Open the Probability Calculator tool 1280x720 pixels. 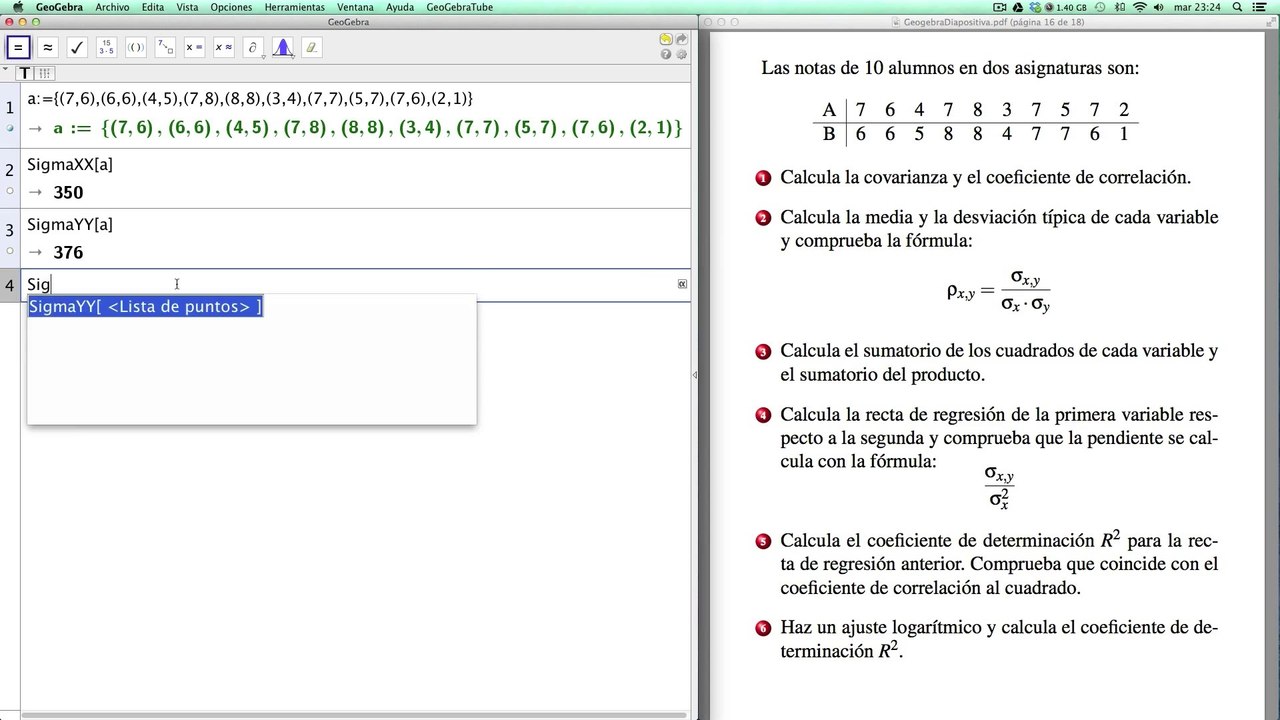click(282, 47)
